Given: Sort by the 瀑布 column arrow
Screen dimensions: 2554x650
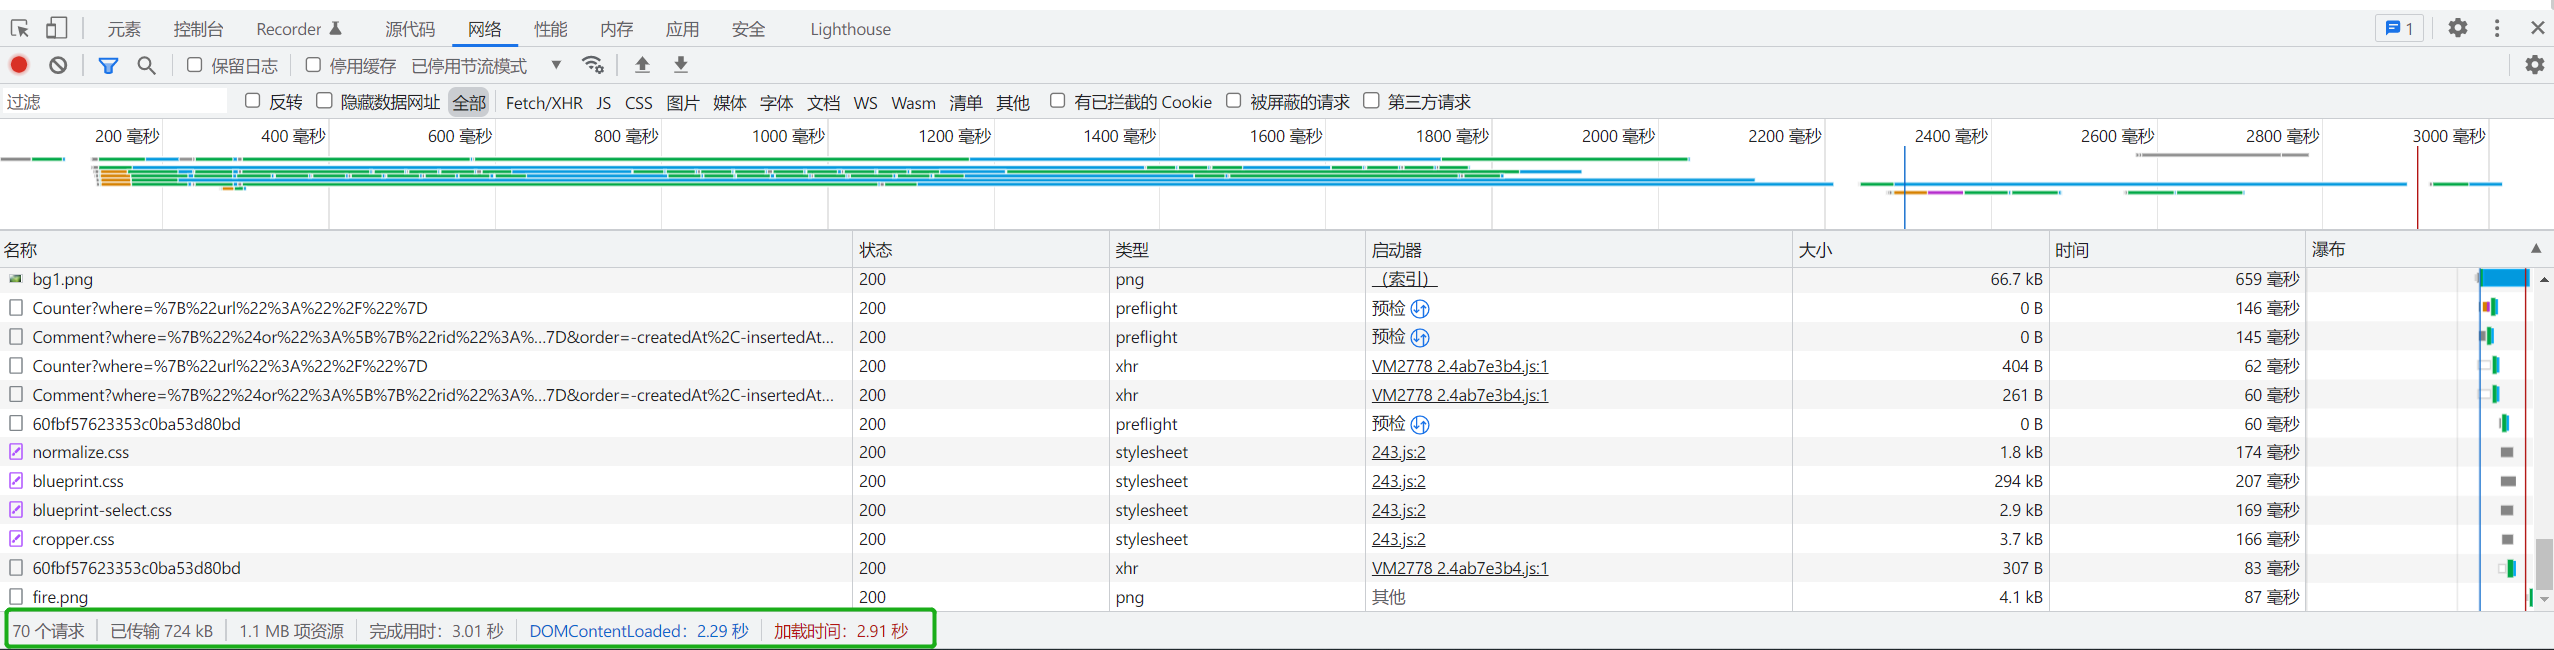Looking at the screenshot, I should [x=2536, y=249].
